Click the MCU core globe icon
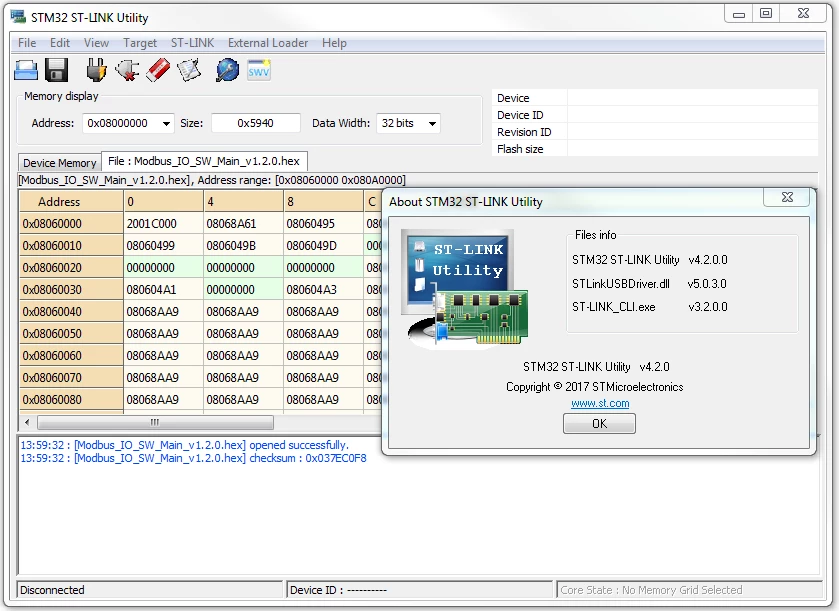The width and height of the screenshot is (839, 611). click(227, 70)
